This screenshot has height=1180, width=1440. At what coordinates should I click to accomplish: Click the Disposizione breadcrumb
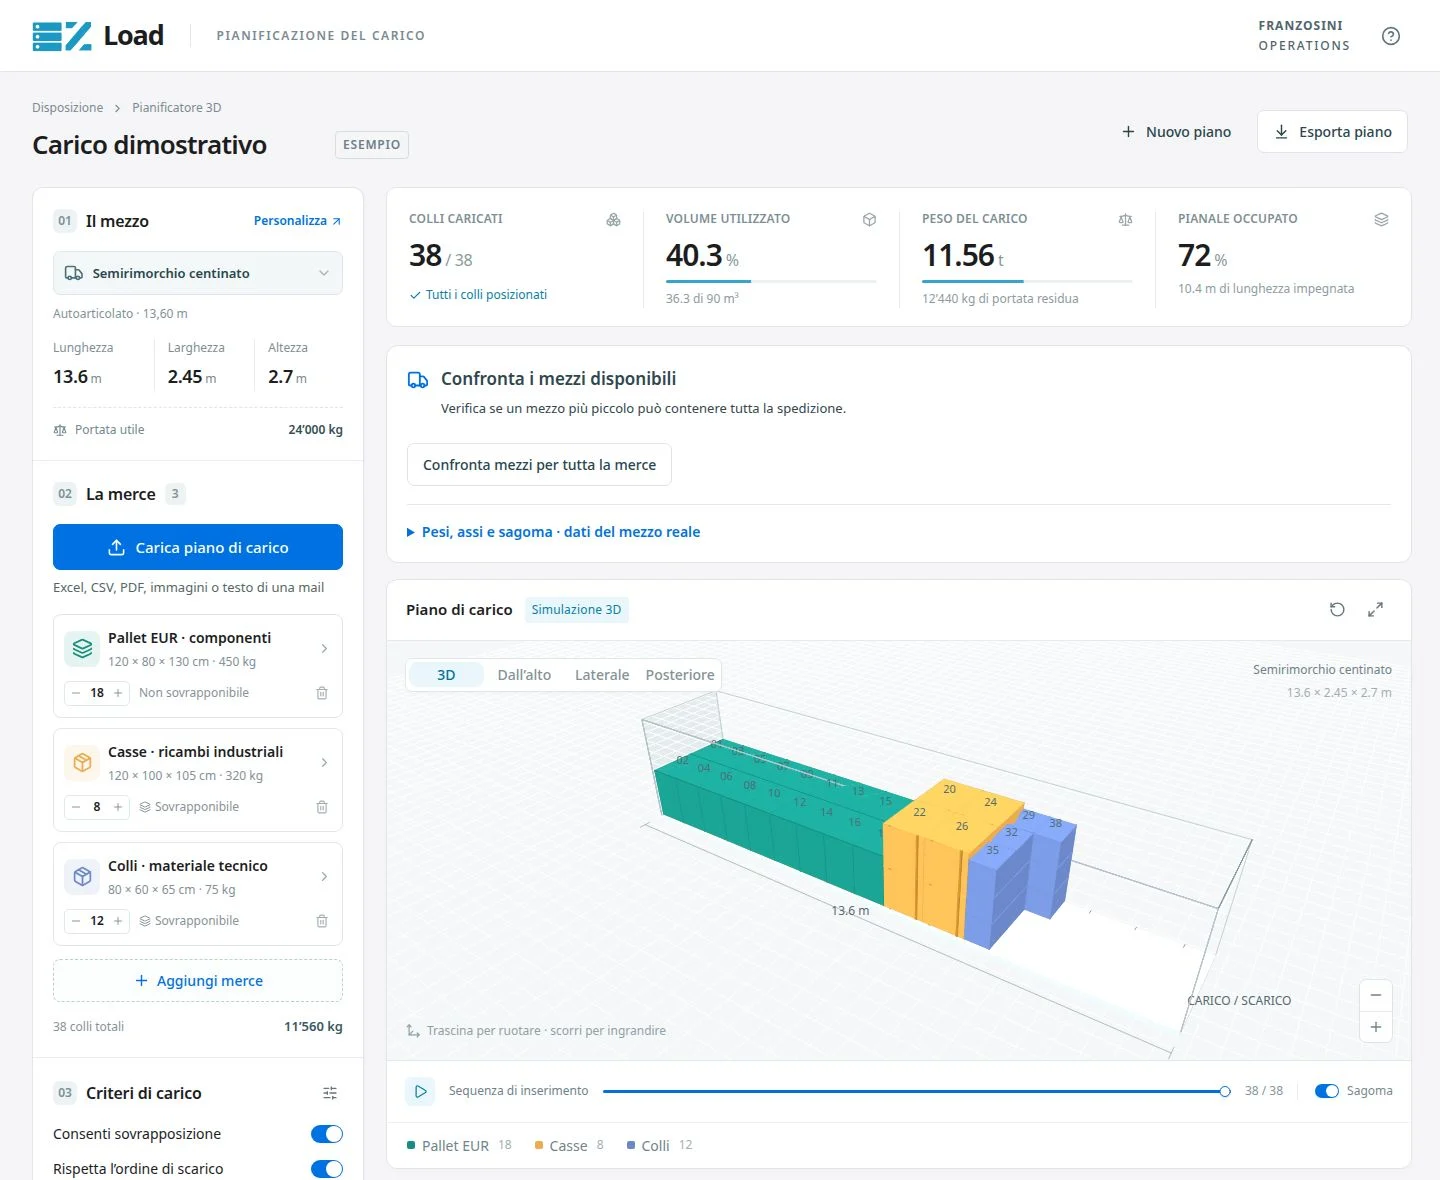click(x=67, y=108)
